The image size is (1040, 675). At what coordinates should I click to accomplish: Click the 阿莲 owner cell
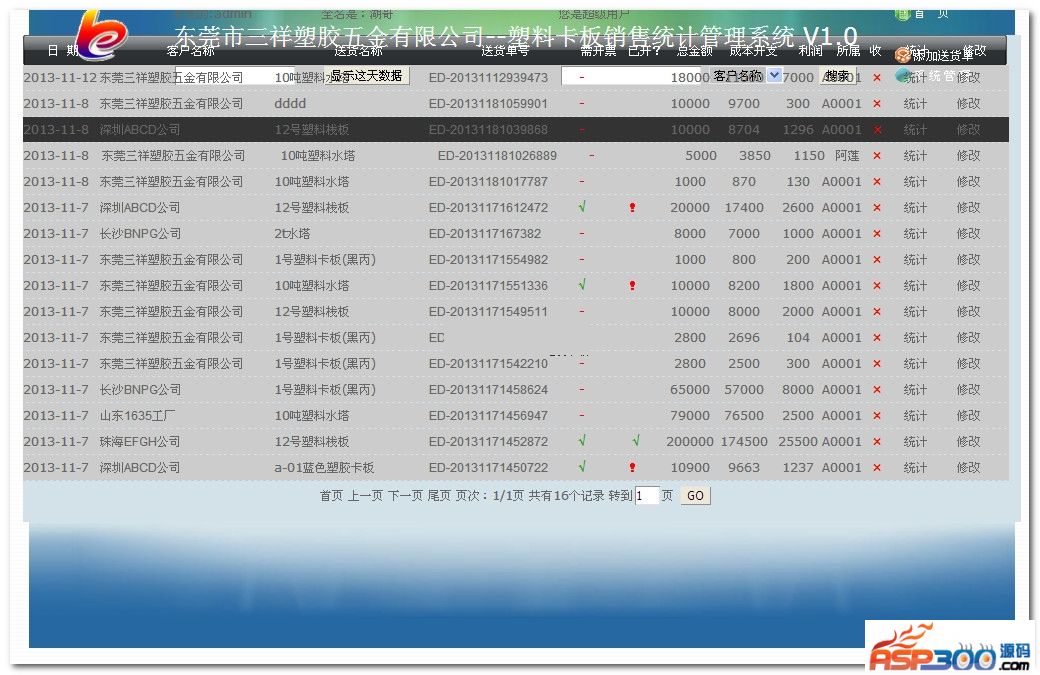pyautogui.click(x=847, y=156)
